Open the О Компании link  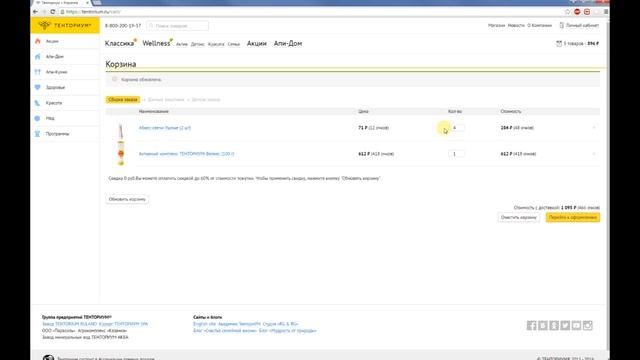539,25
